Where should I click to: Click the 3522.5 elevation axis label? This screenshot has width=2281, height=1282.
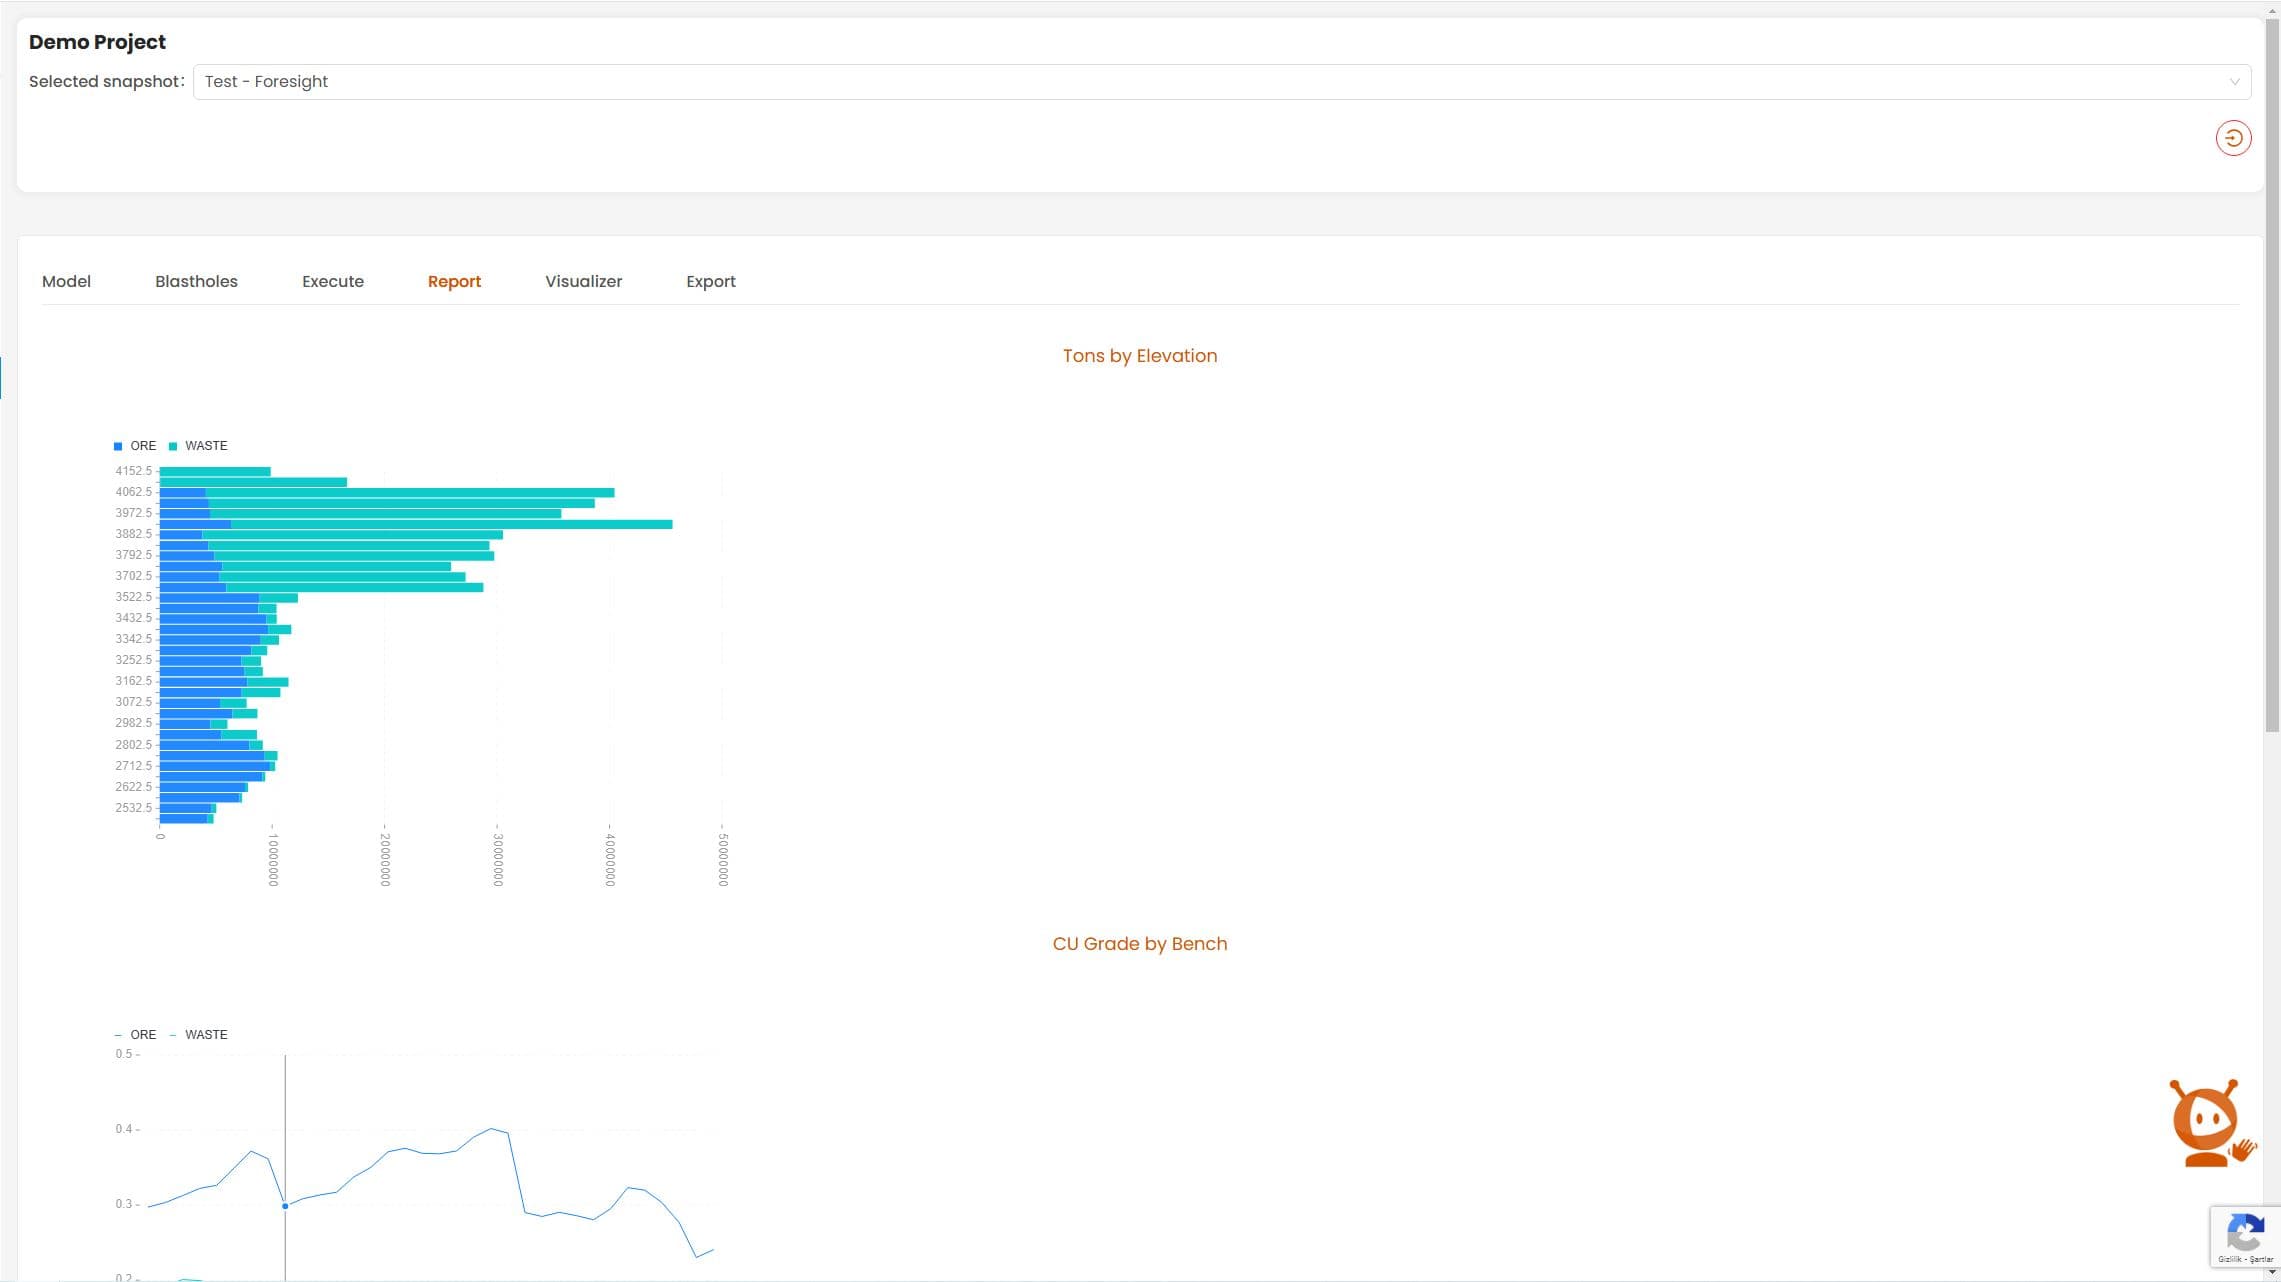point(133,597)
